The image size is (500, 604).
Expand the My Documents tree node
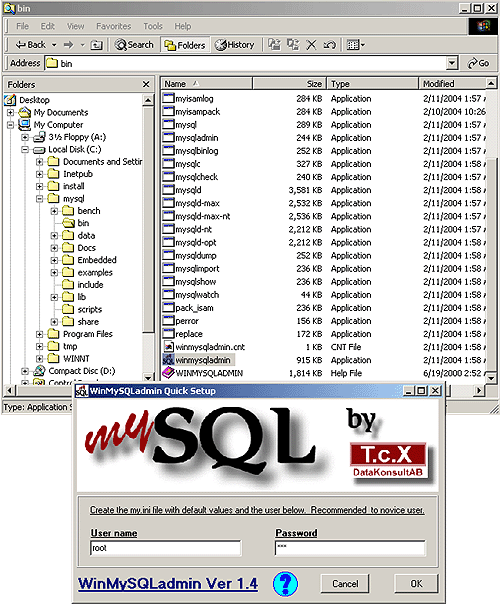click(10, 112)
